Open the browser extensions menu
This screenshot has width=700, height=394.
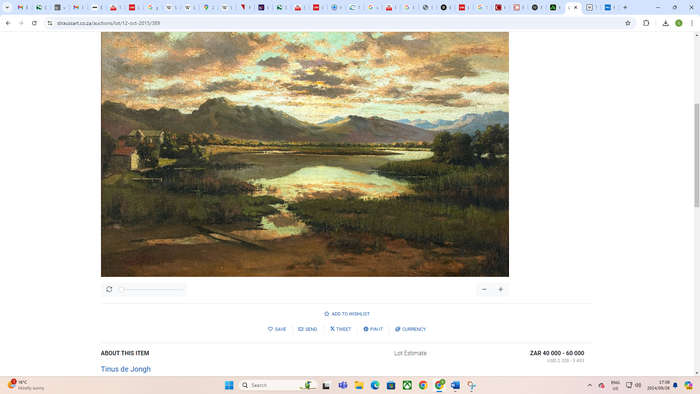click(x=646, y=23)
